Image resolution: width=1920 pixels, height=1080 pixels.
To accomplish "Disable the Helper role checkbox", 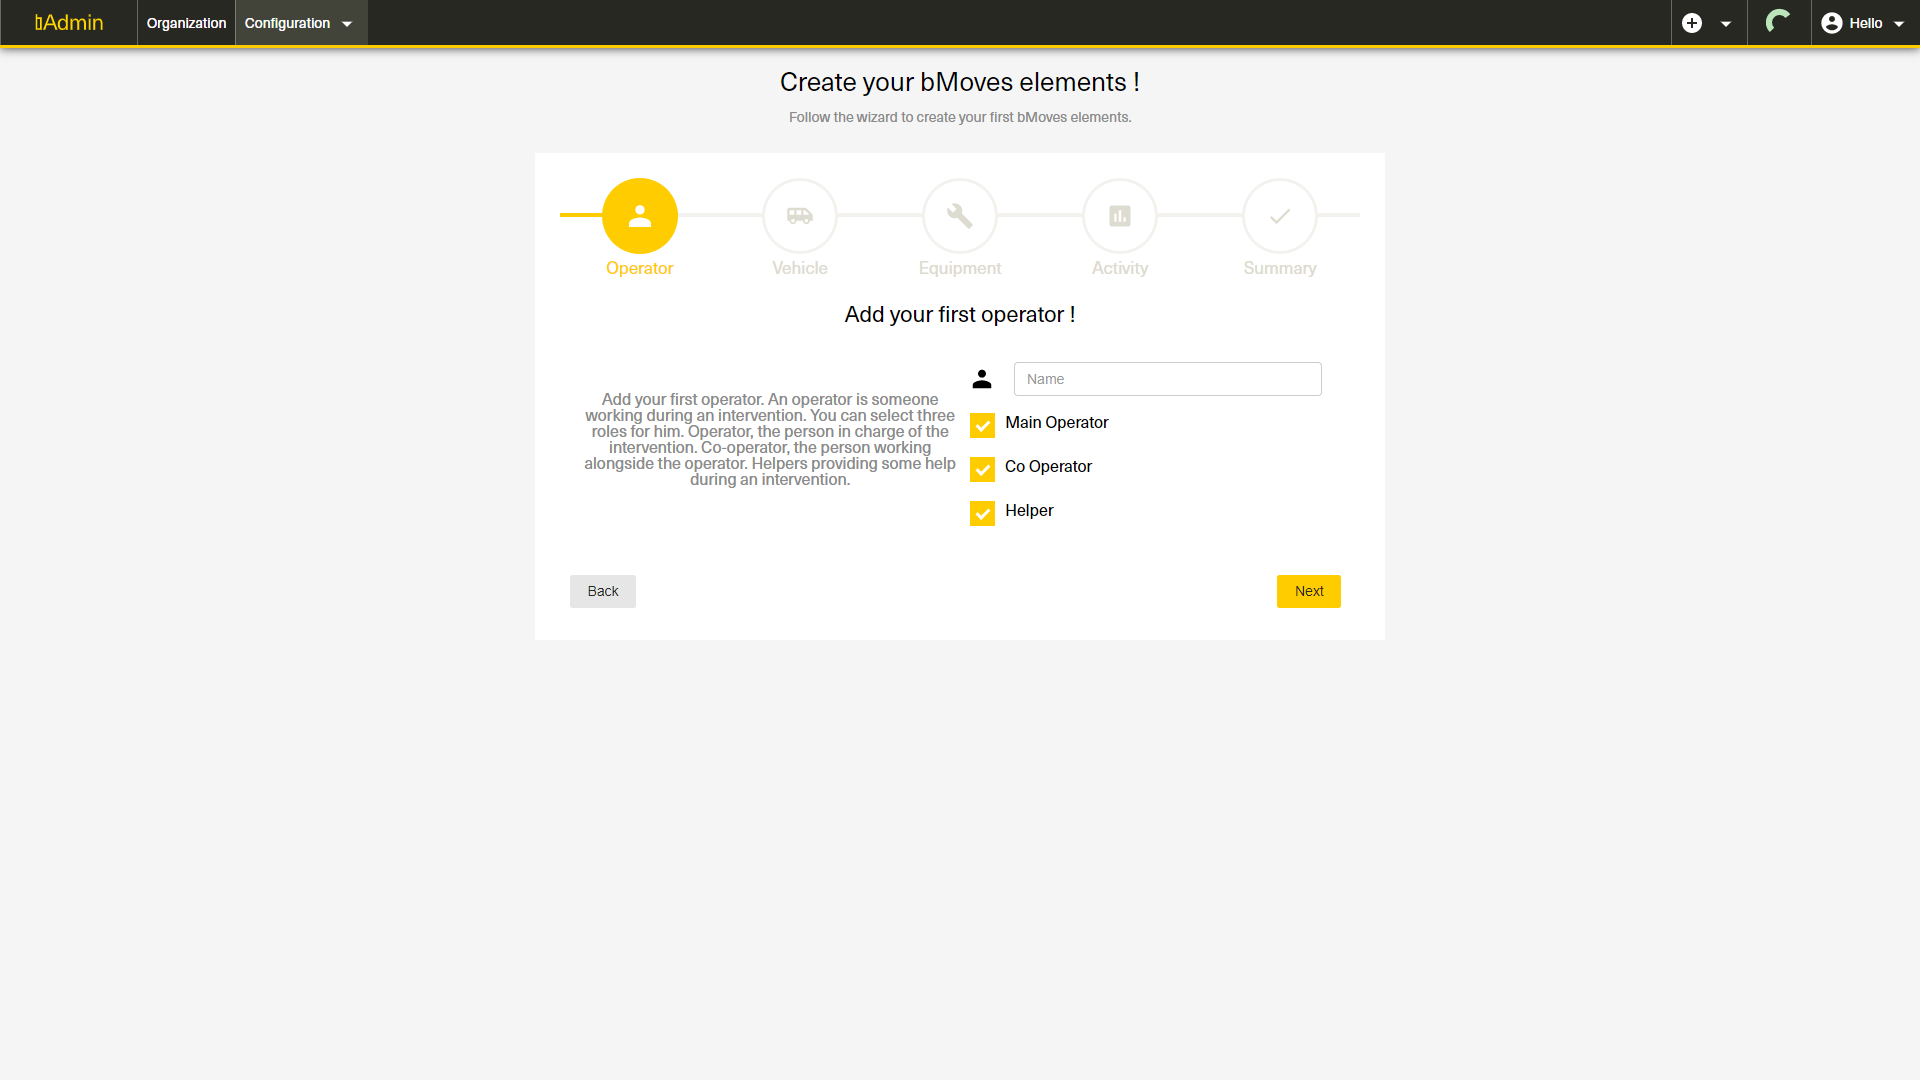I will pos(982,513).
